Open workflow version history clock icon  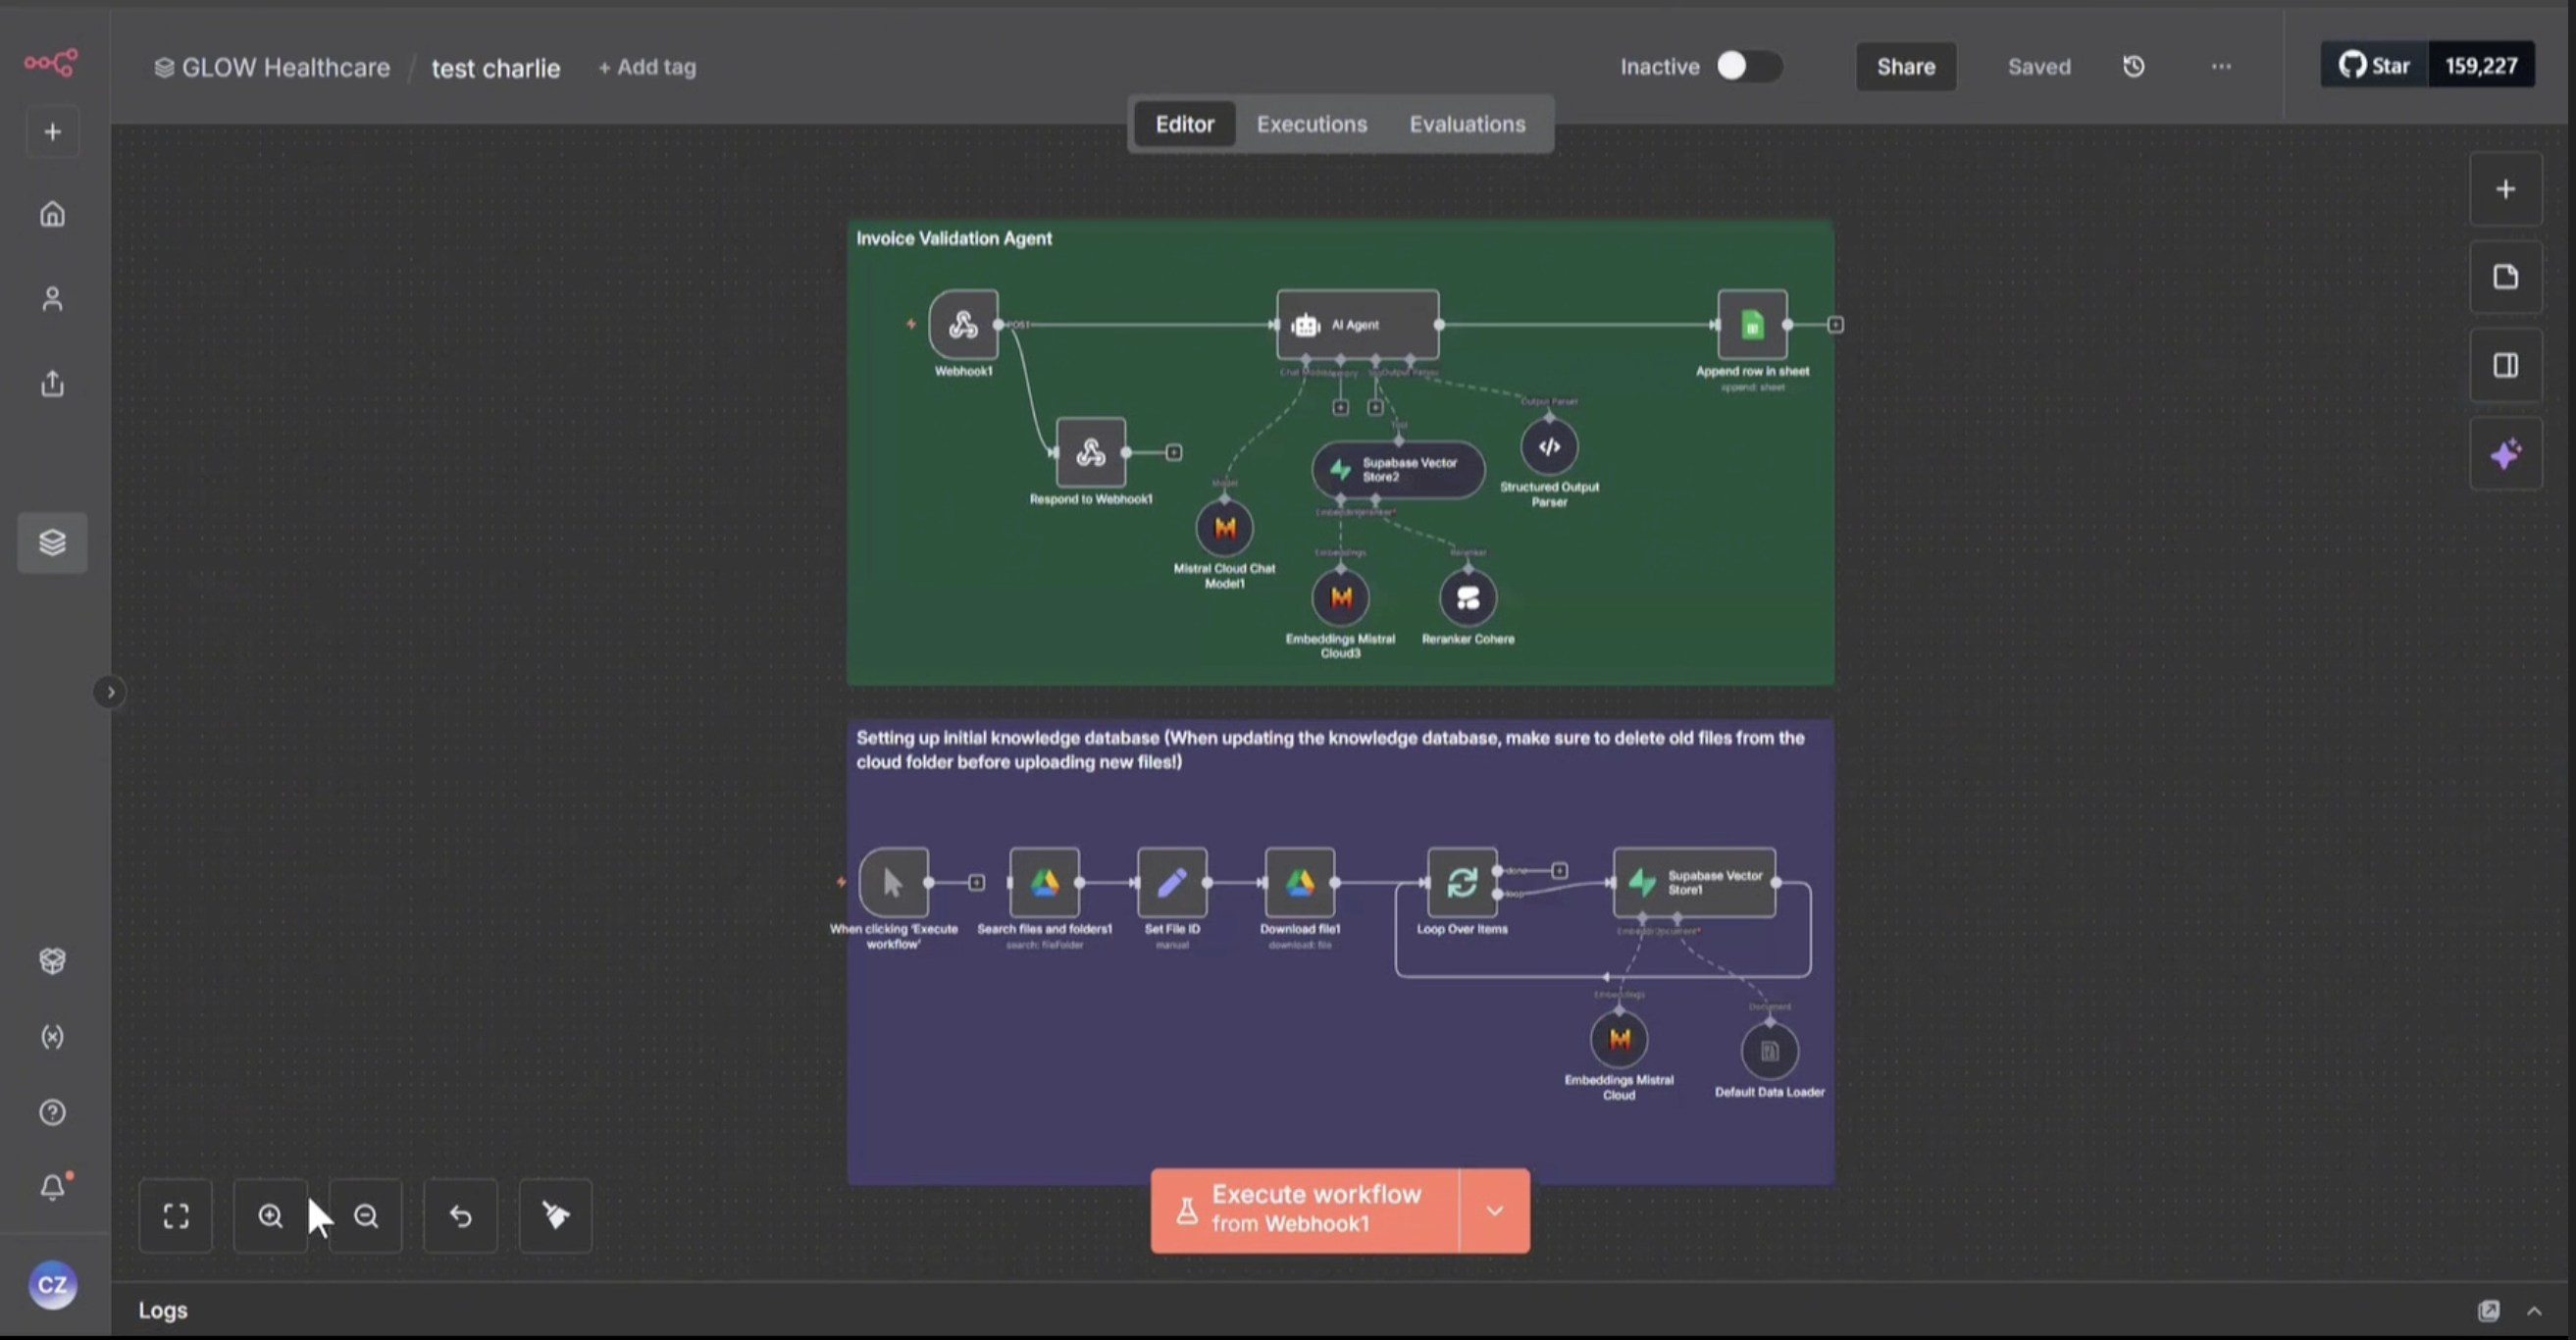point(2133,66)
